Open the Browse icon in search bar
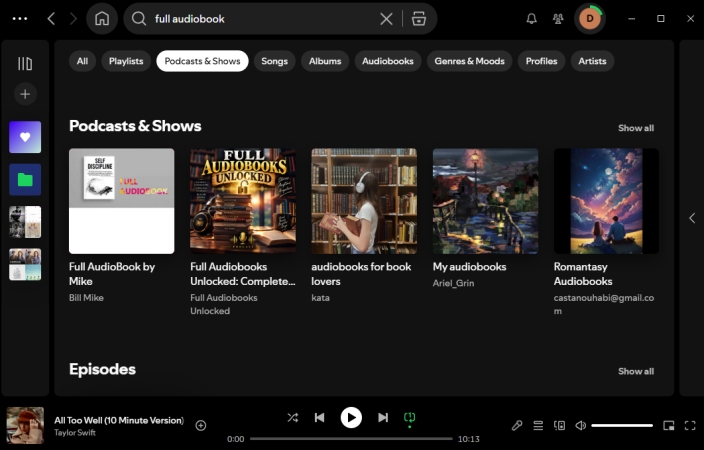 tap(418, 18)
